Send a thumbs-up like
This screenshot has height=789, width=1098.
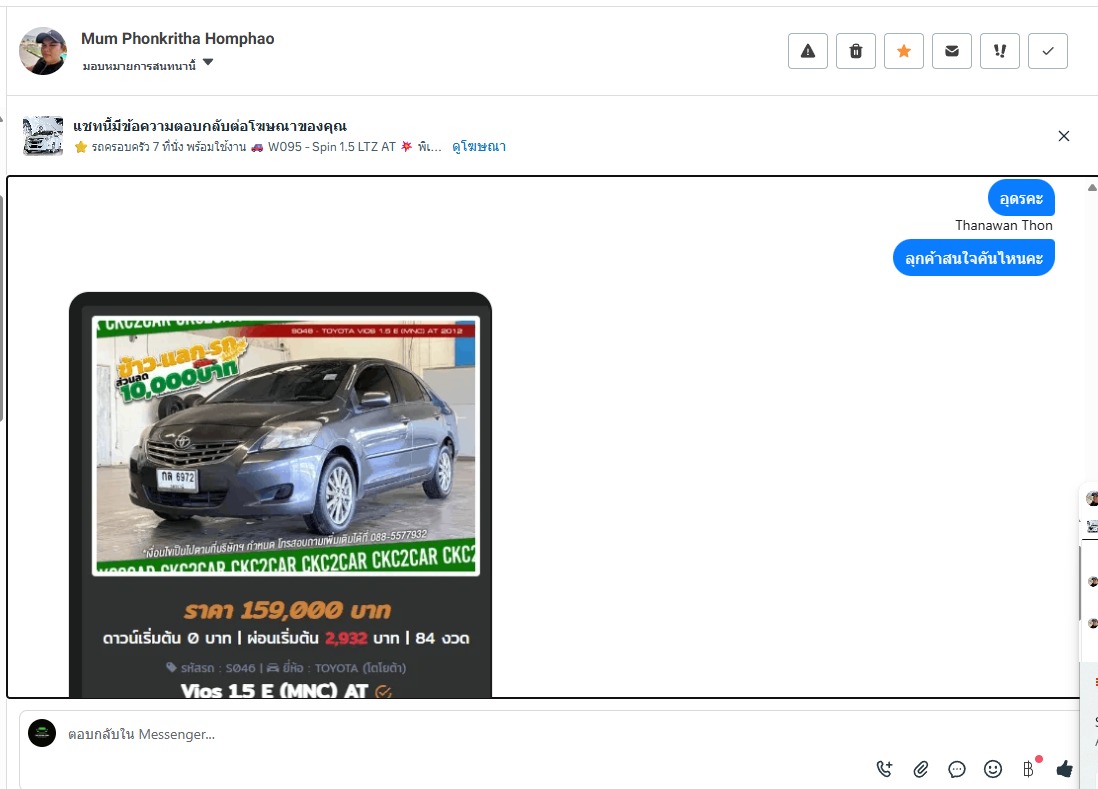1064,769
